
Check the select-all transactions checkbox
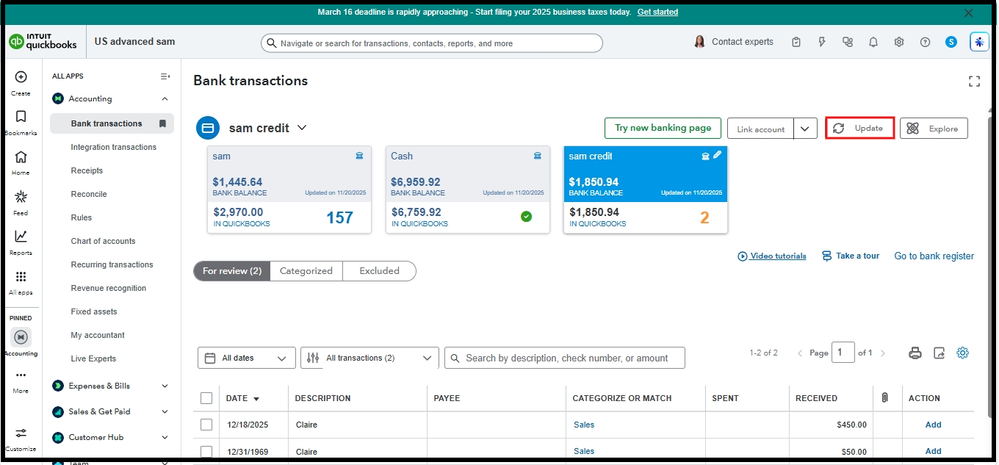[206, 398]
